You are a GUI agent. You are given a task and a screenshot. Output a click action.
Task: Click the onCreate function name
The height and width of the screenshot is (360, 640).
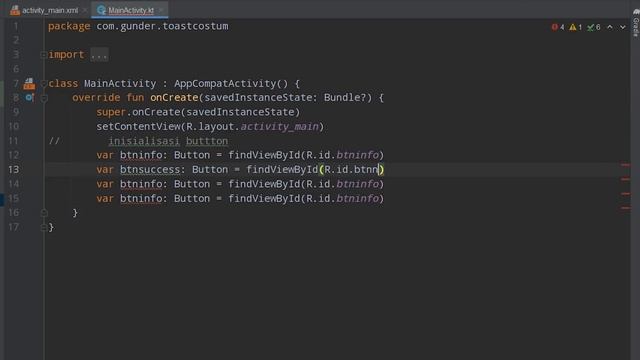[x=174, y=98]
